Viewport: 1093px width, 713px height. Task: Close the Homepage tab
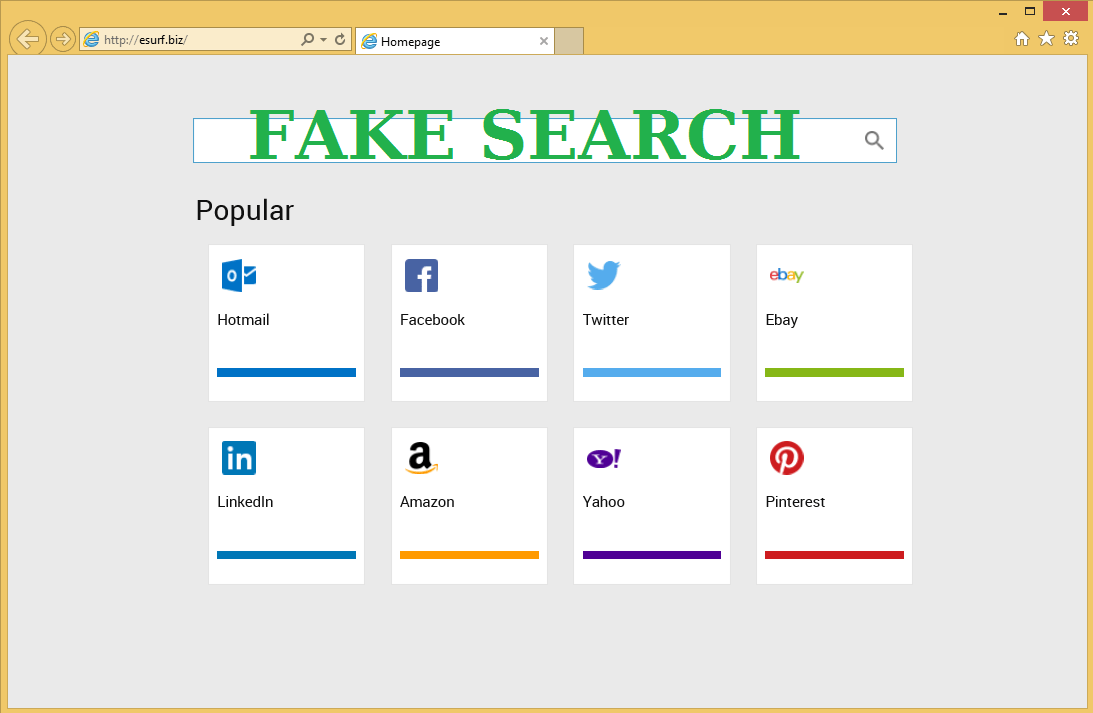544,41
